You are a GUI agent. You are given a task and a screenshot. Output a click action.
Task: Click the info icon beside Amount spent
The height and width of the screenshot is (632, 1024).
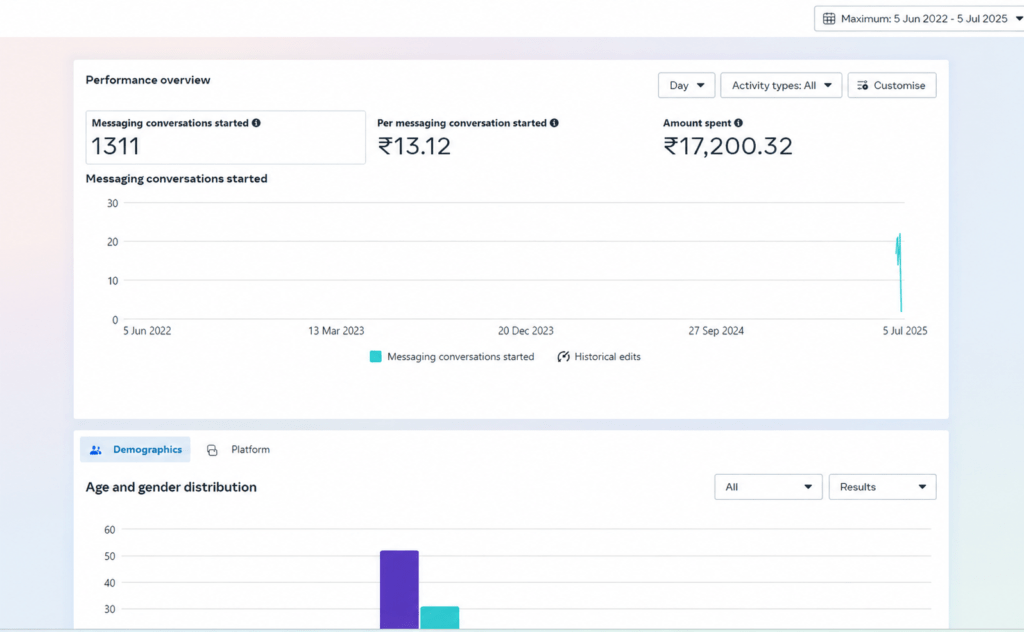tap(738, 123)
